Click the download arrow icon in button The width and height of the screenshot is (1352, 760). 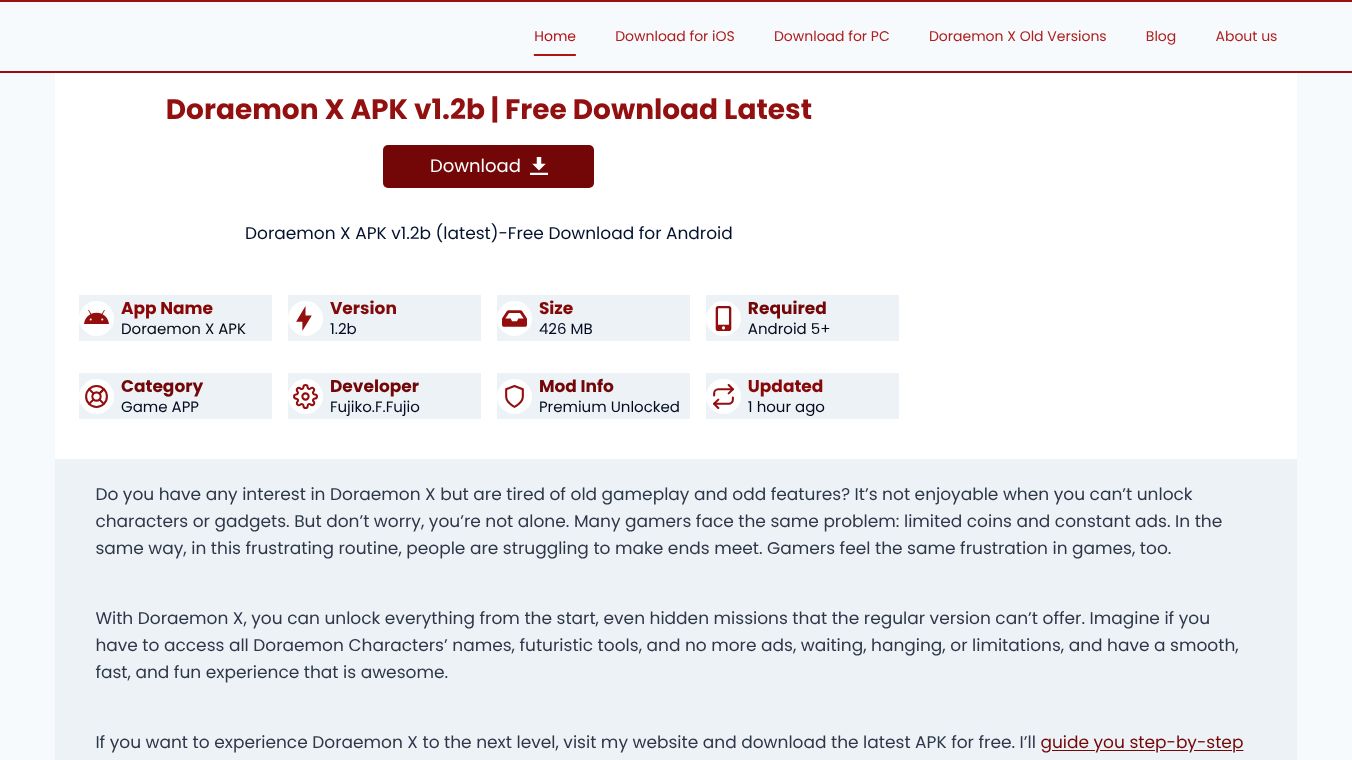[539, 166]
